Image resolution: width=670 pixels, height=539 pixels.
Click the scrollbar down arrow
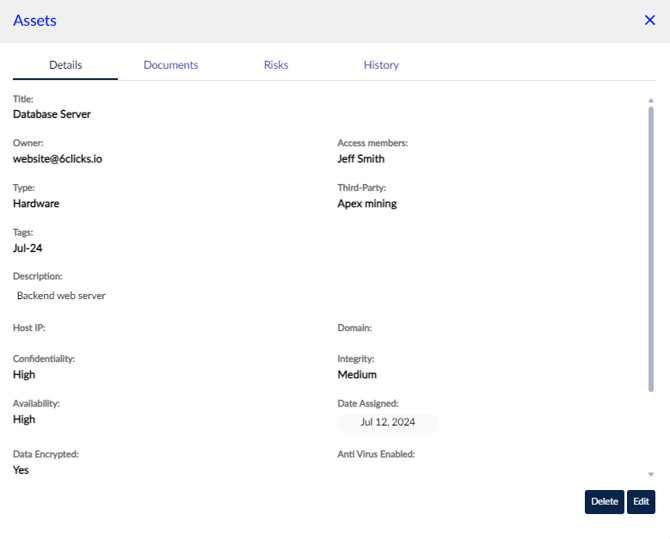(651, 474)
